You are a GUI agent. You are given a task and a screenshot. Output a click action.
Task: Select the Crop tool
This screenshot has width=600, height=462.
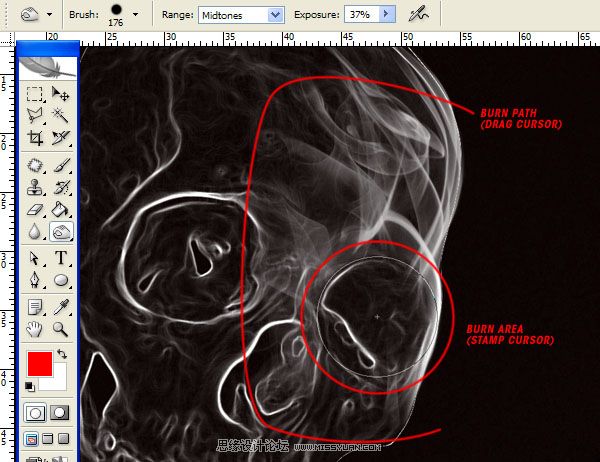[34, 138]
